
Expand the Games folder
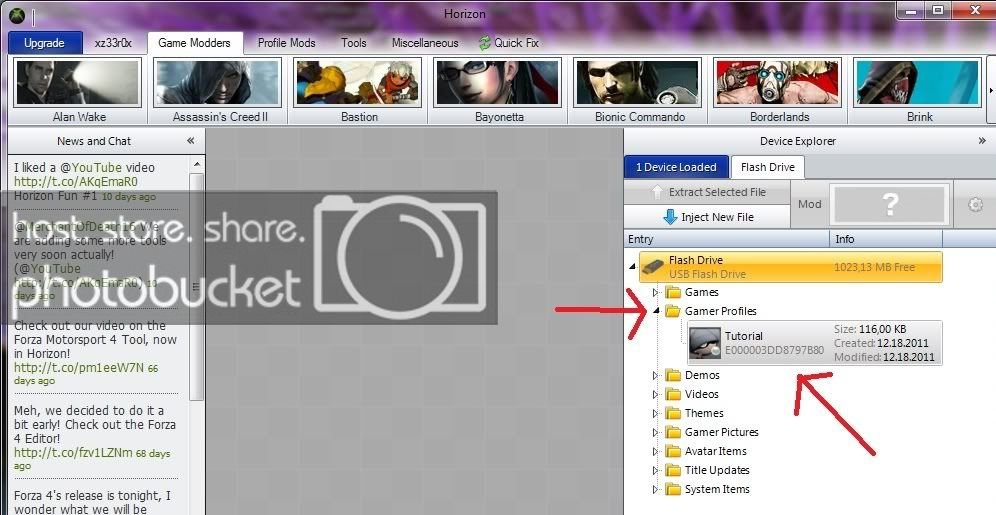(x=655, y=293)
